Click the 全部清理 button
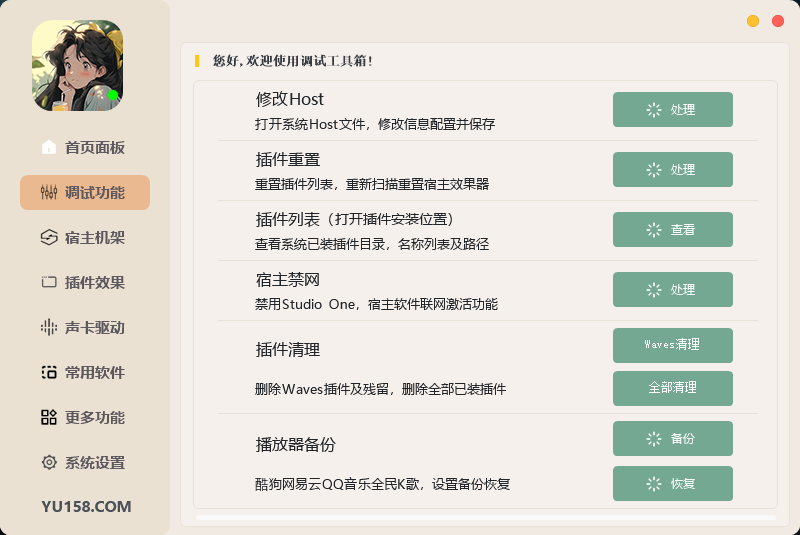 [x=672, y=388]
